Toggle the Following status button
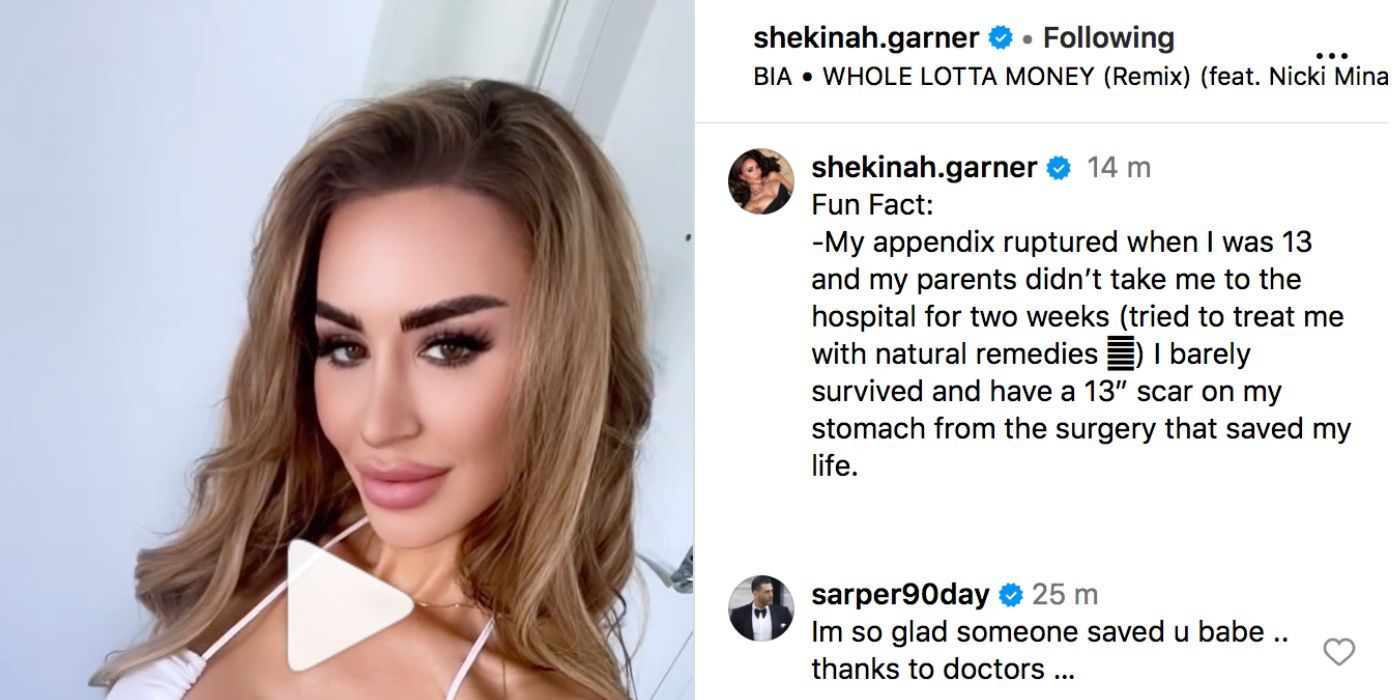 (x=1108, y=38)
